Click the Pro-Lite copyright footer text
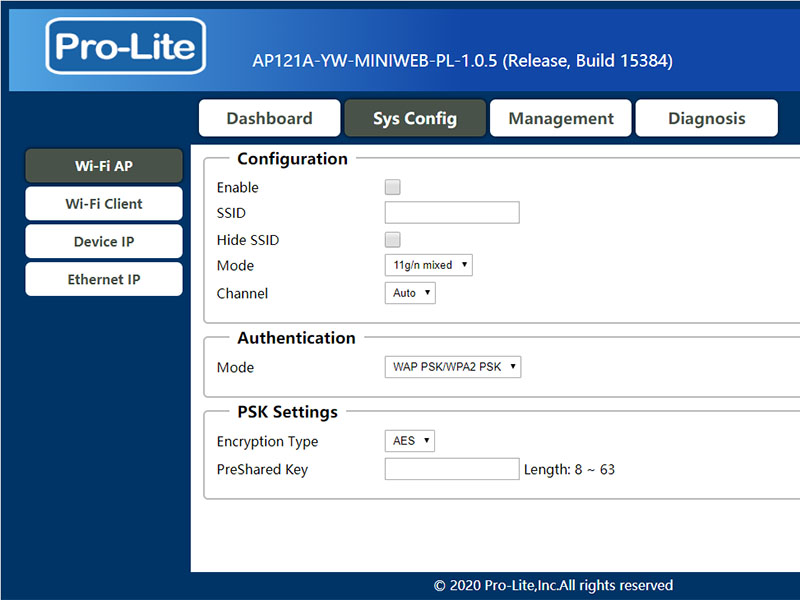 click(553, 585)
